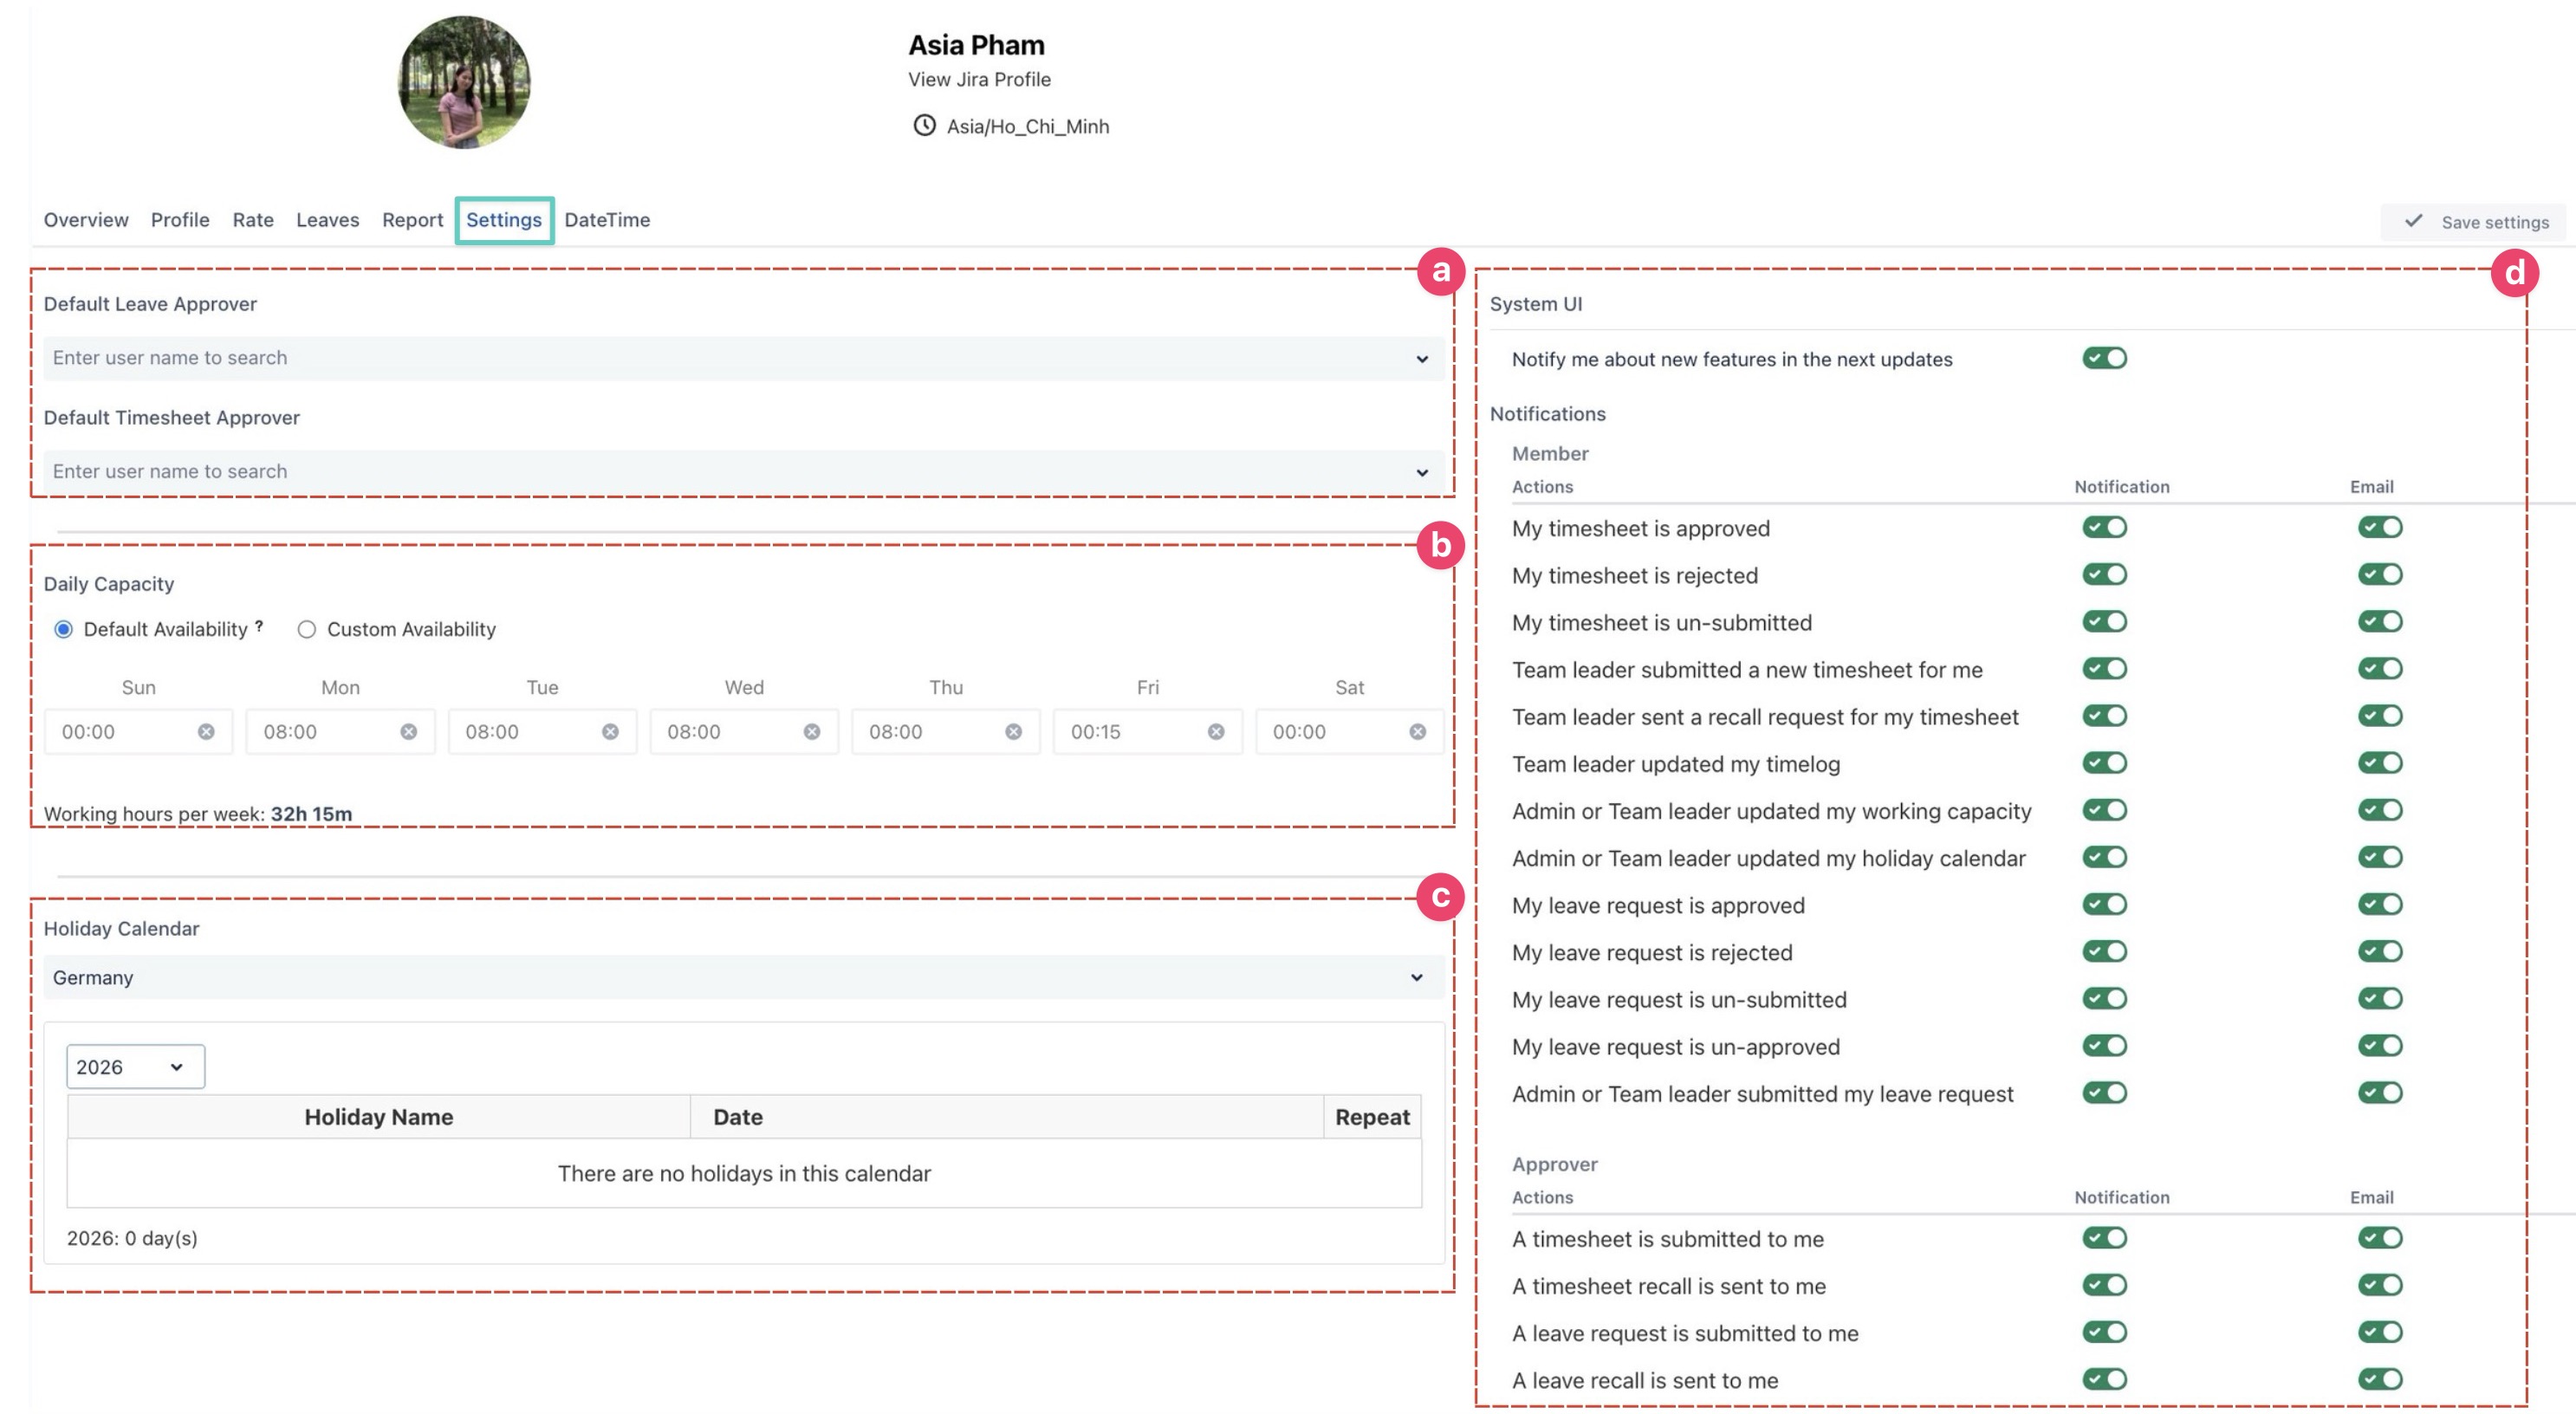Switch to the Leaves tab
The width and height of the screenshot is (2576, 1414).
327,220
